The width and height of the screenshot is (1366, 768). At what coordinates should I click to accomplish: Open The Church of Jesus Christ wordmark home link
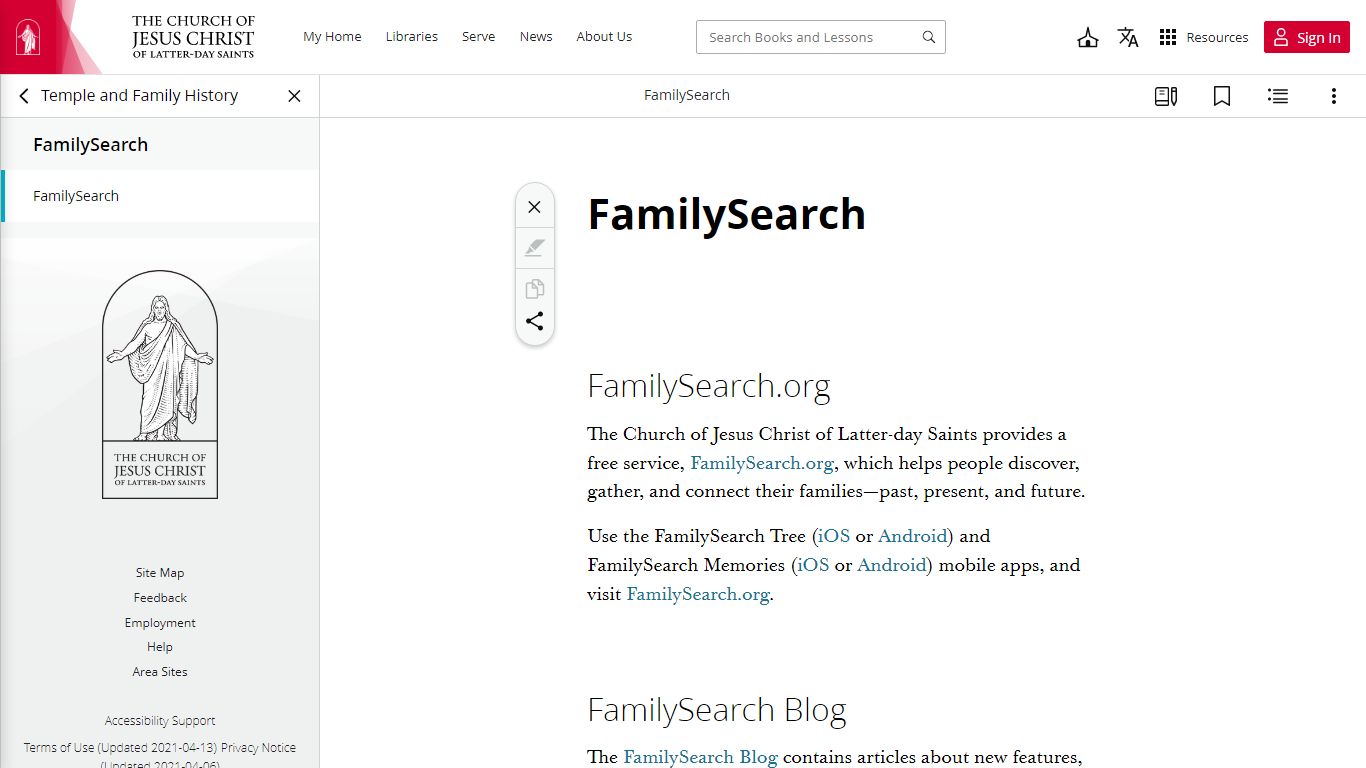click(194, 37)
